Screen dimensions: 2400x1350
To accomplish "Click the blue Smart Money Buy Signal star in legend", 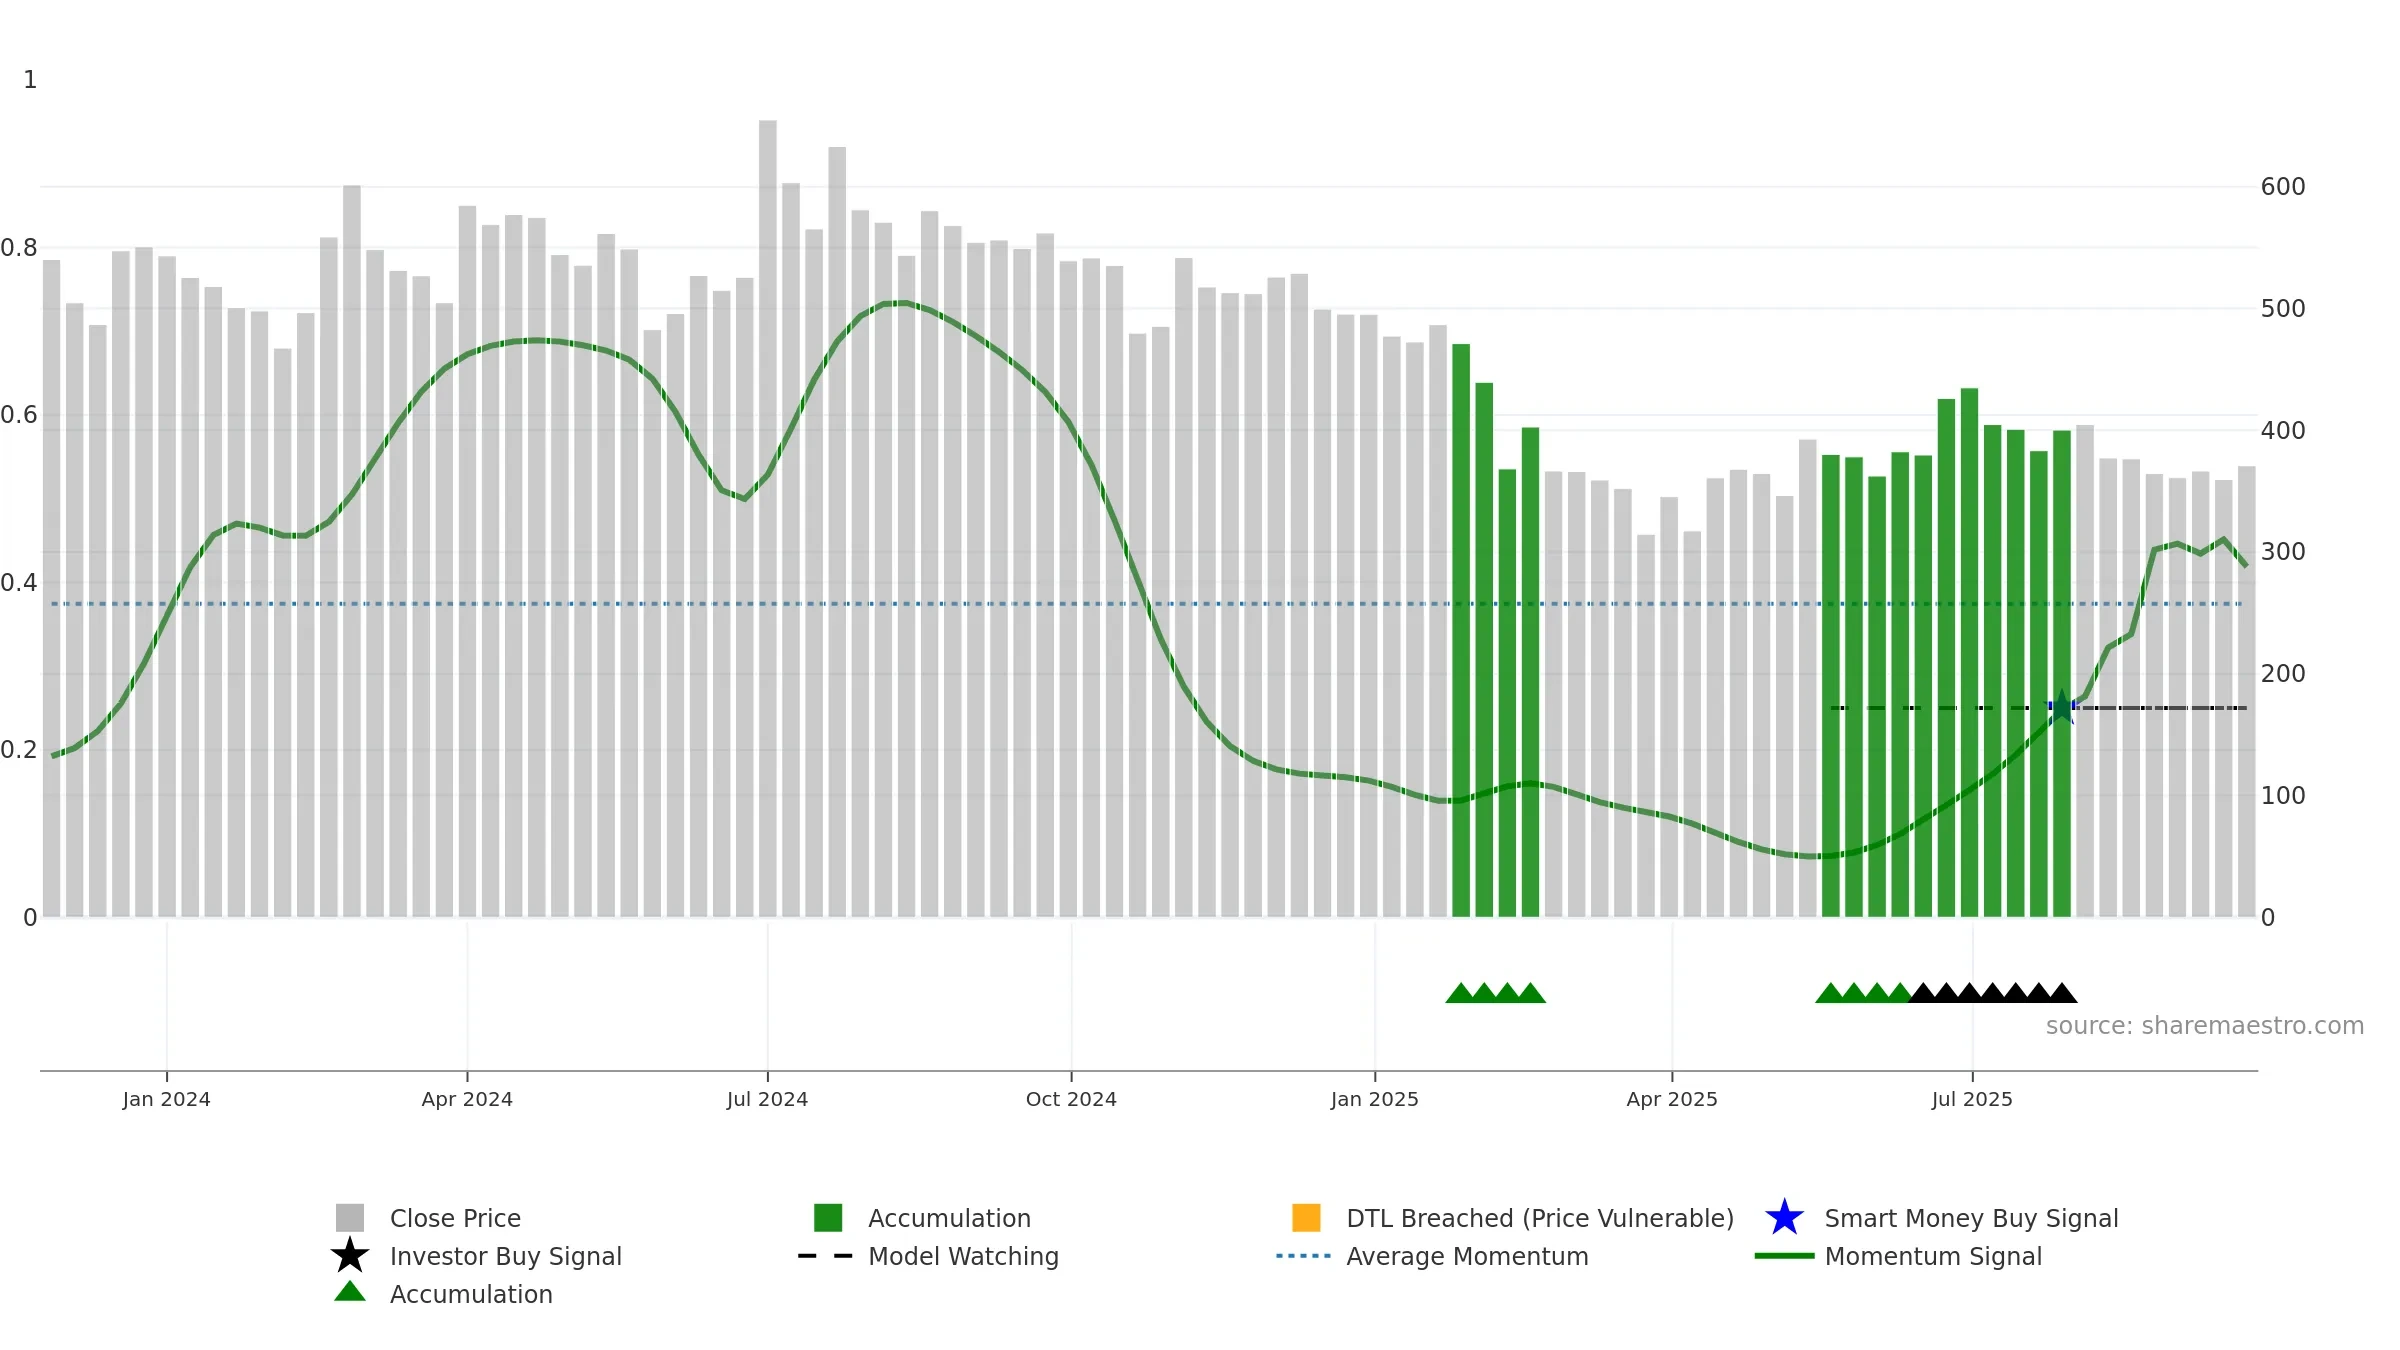I will pos(1784,1218).
